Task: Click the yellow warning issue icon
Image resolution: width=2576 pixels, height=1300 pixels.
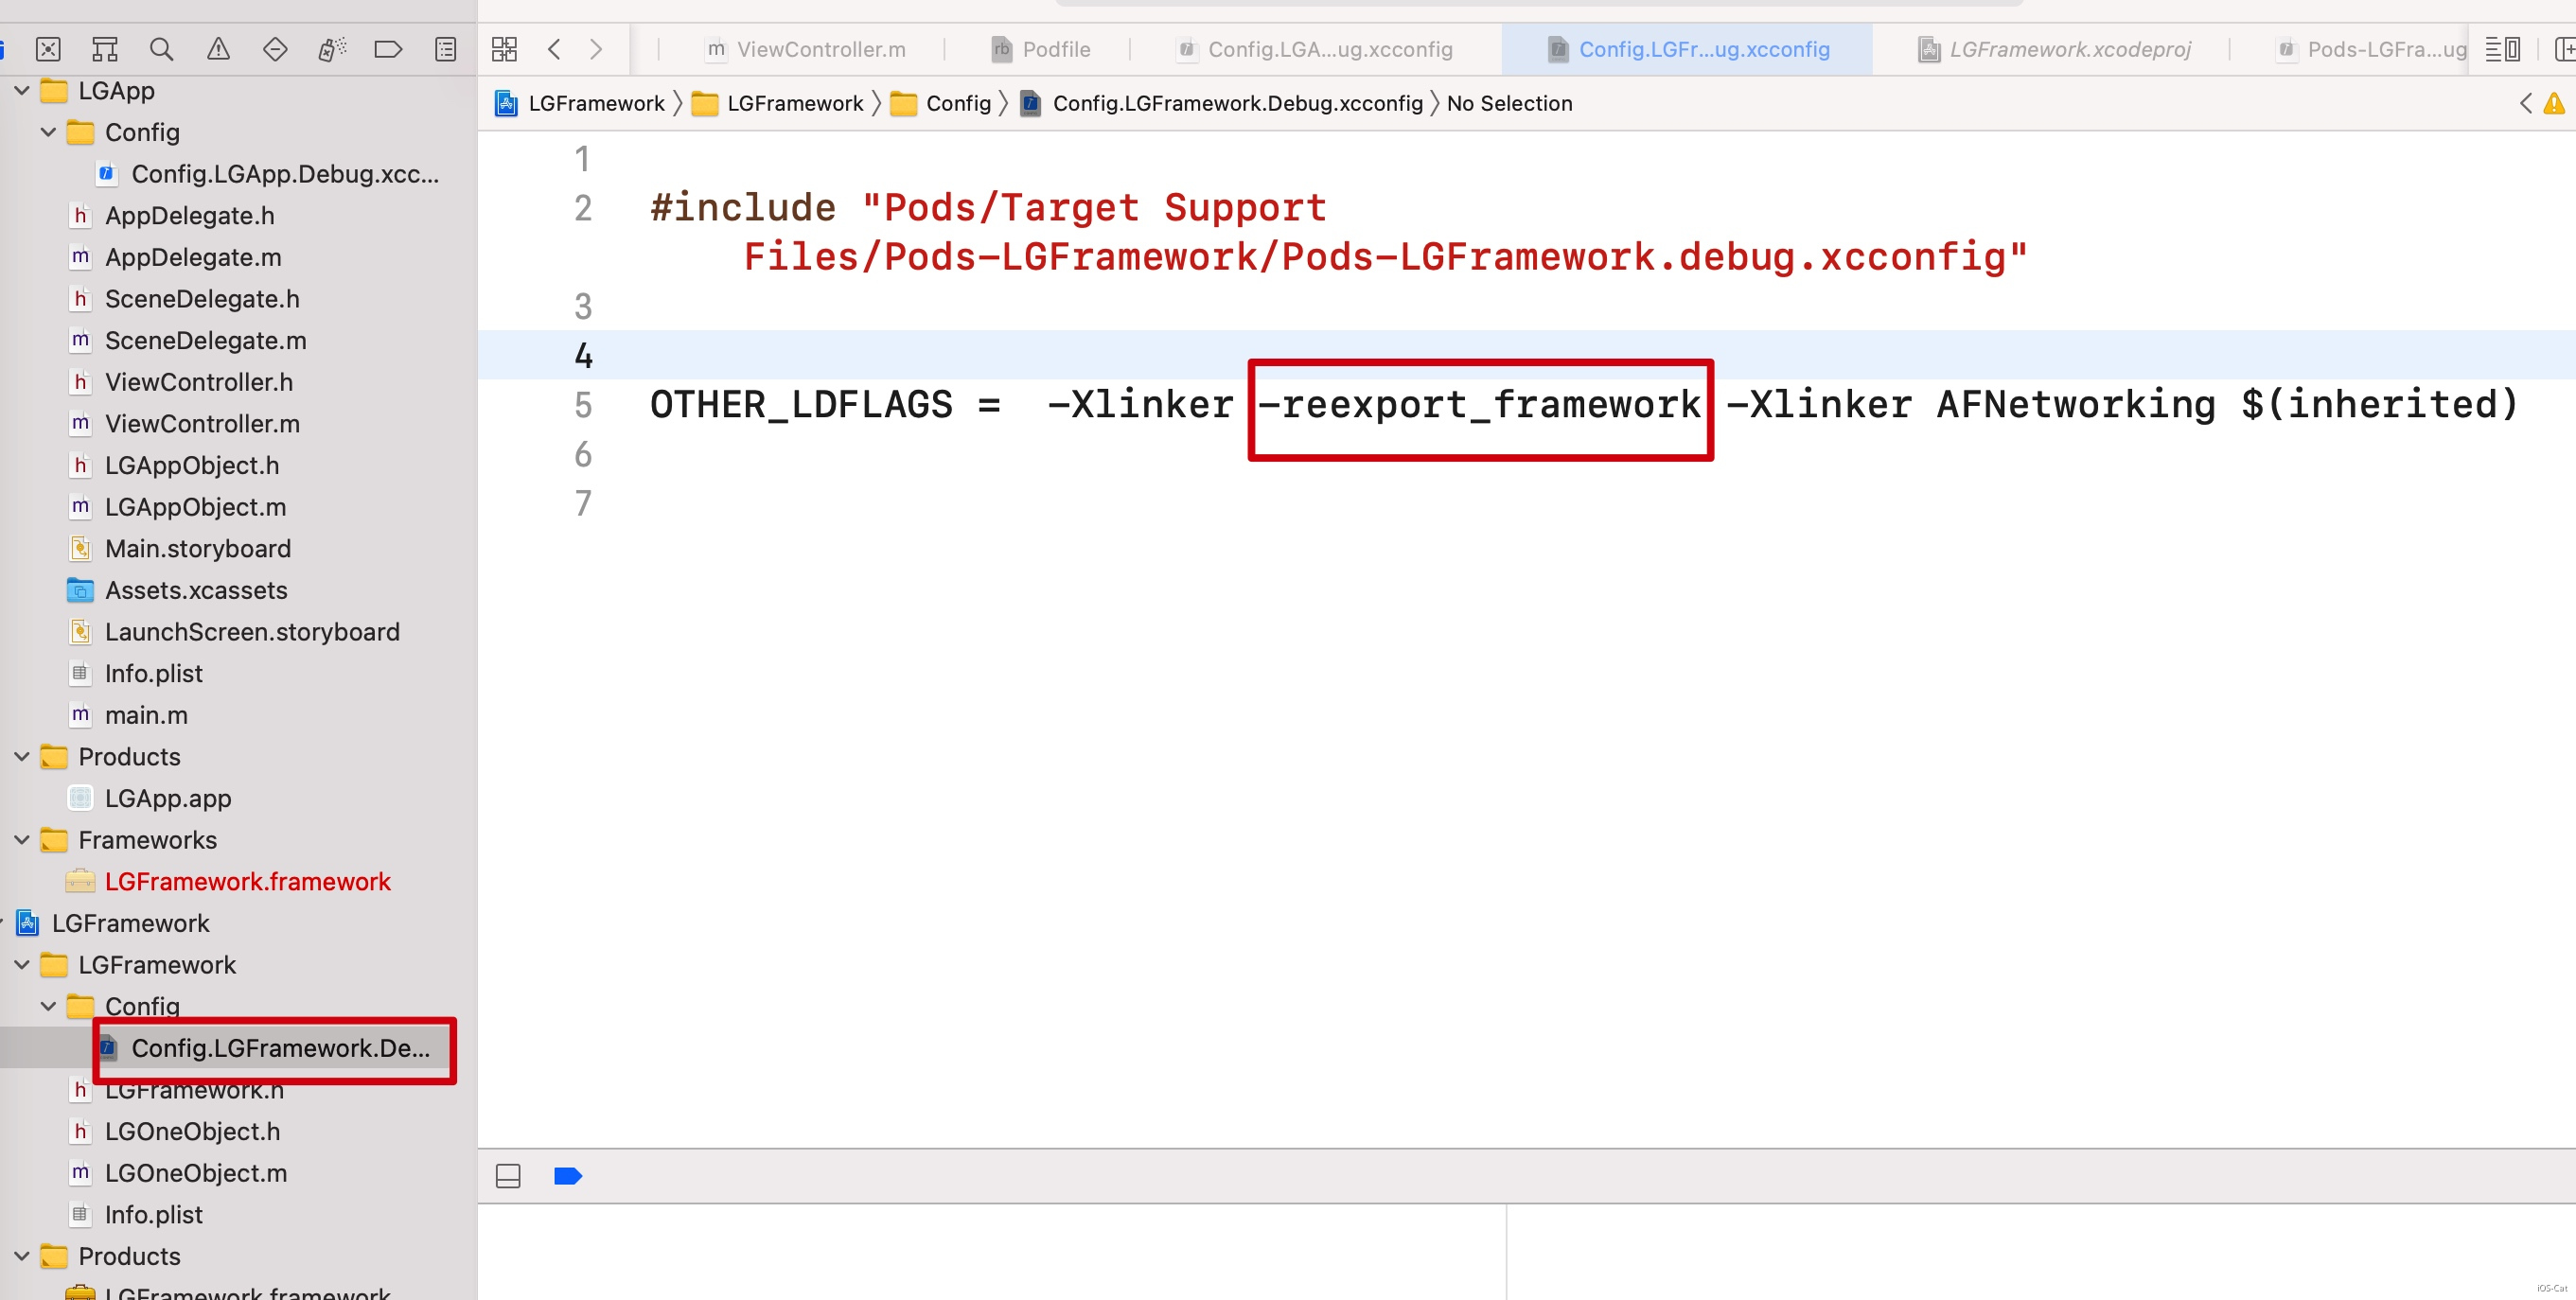Action: coord(2554,103)
